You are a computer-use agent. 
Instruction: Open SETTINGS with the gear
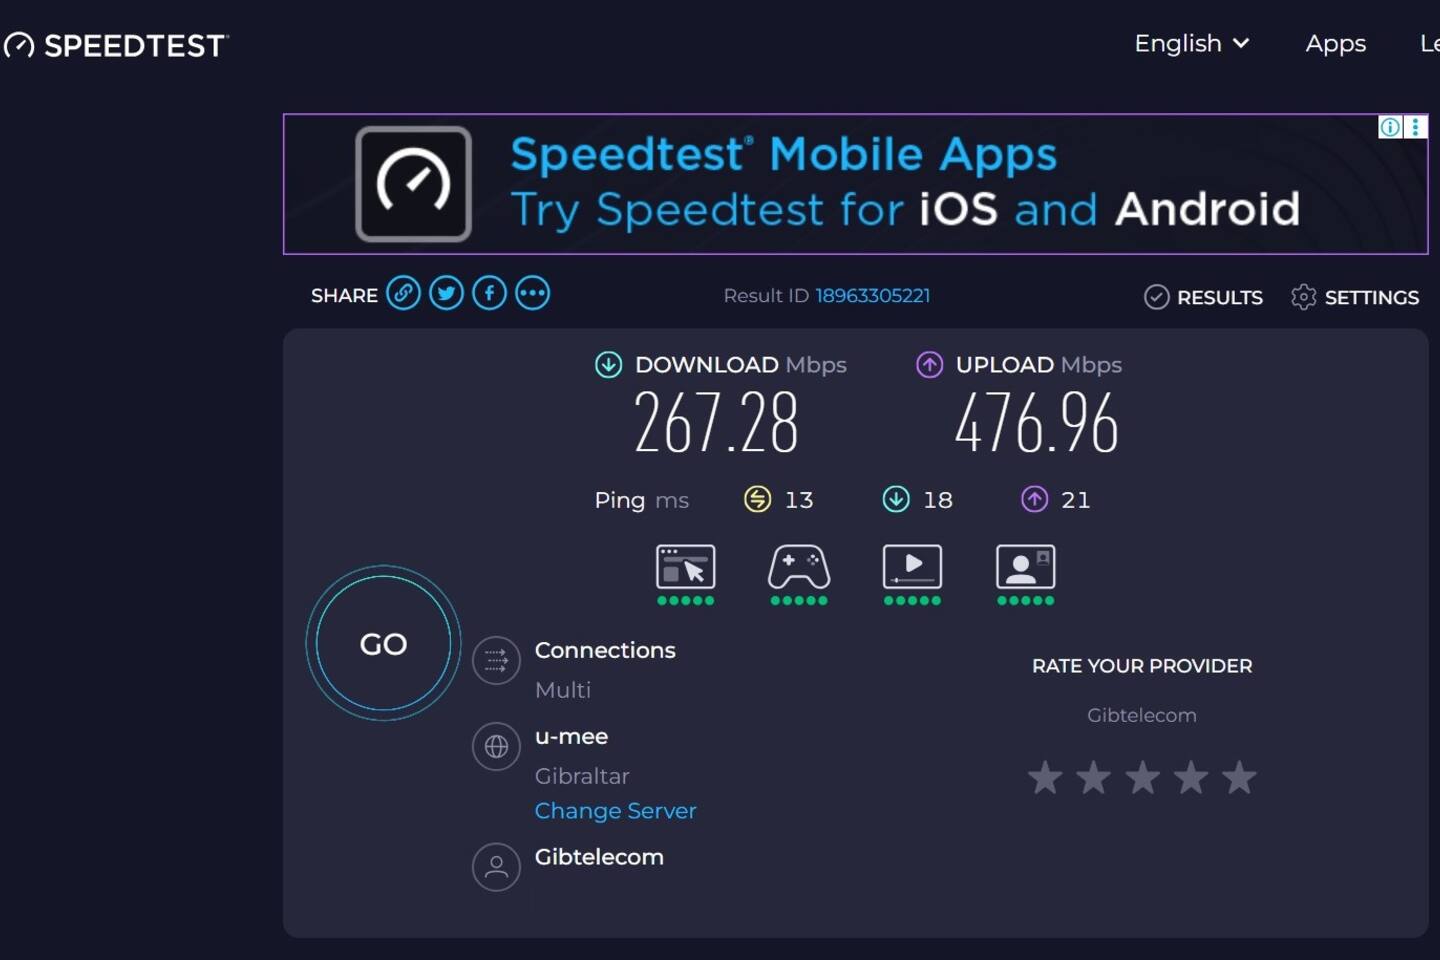[1355, 297]
